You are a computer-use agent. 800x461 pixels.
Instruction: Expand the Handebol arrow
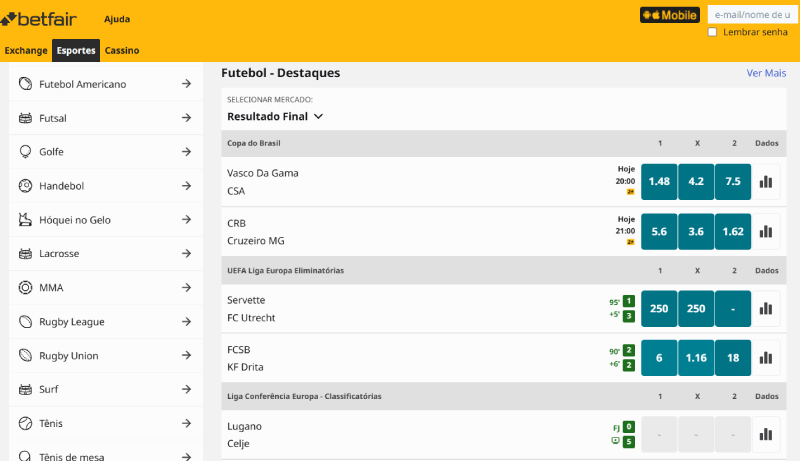tap(186, 186)
